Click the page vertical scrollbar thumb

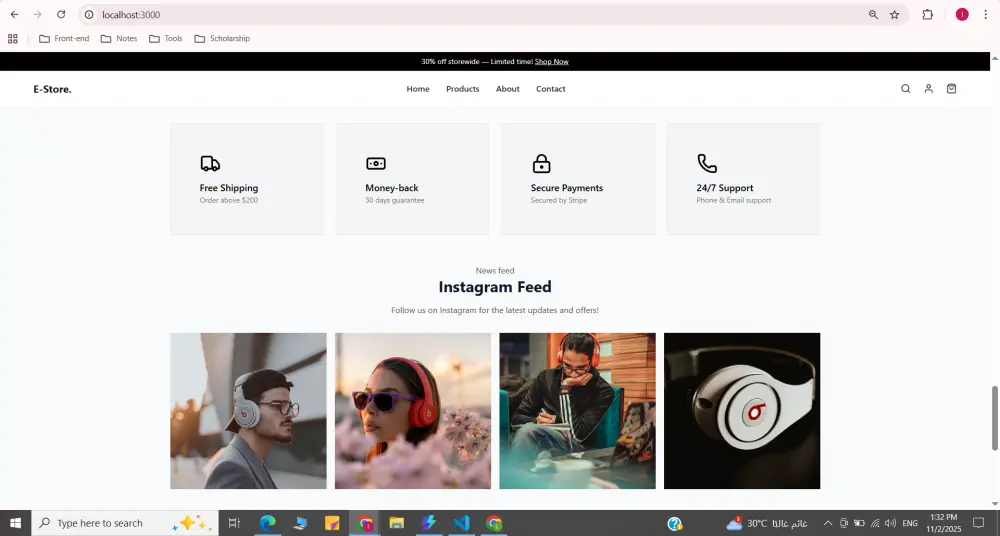[x=994, y=418]
